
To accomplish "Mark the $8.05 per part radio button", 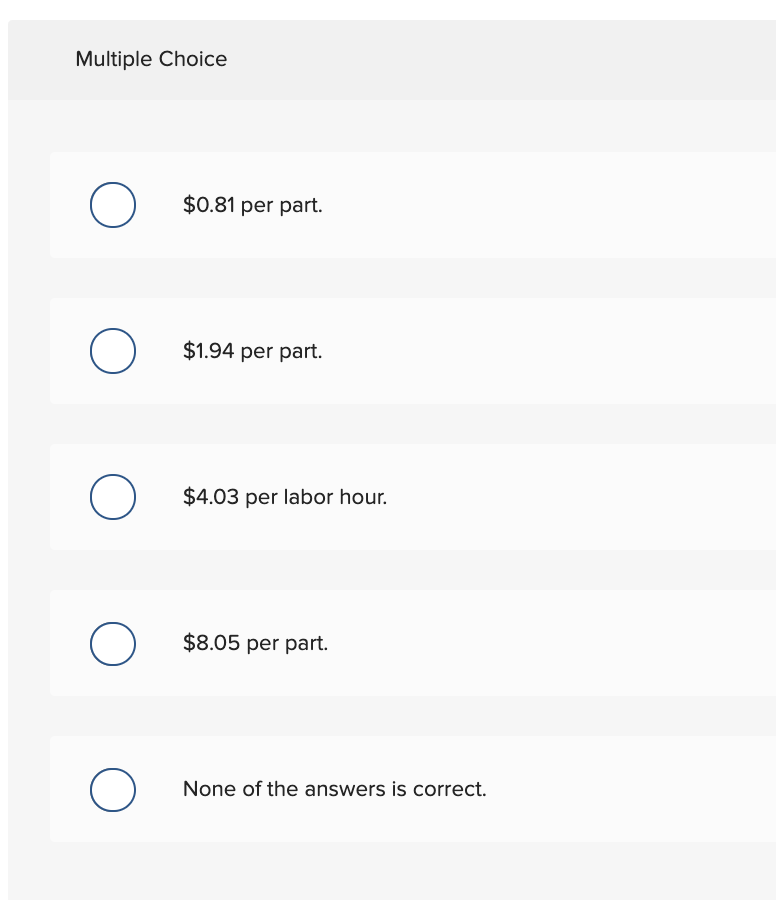I will pyautogui.click(x=113, y=643).
